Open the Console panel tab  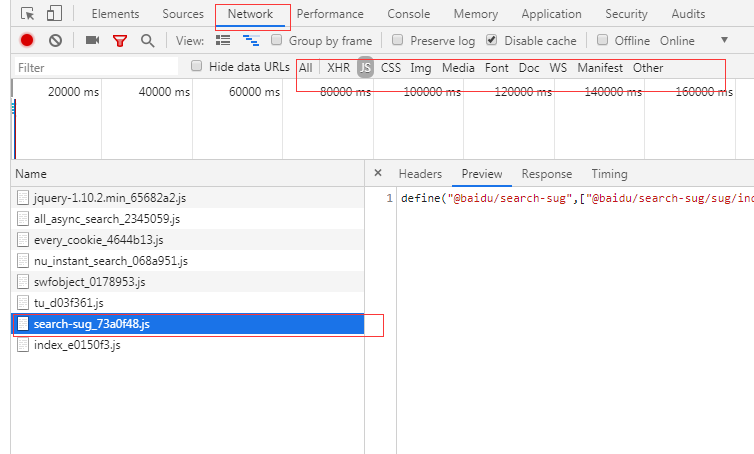[x=409, y=14]
